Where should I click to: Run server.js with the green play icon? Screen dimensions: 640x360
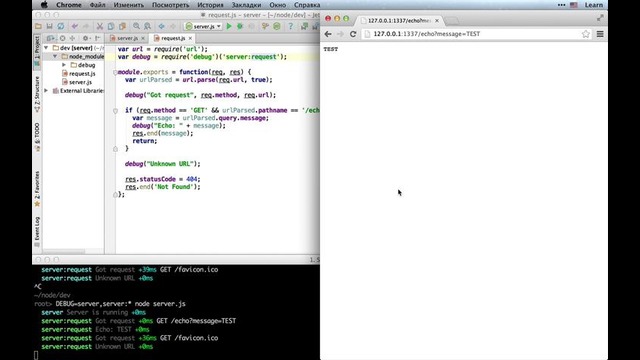coord(229,26)
